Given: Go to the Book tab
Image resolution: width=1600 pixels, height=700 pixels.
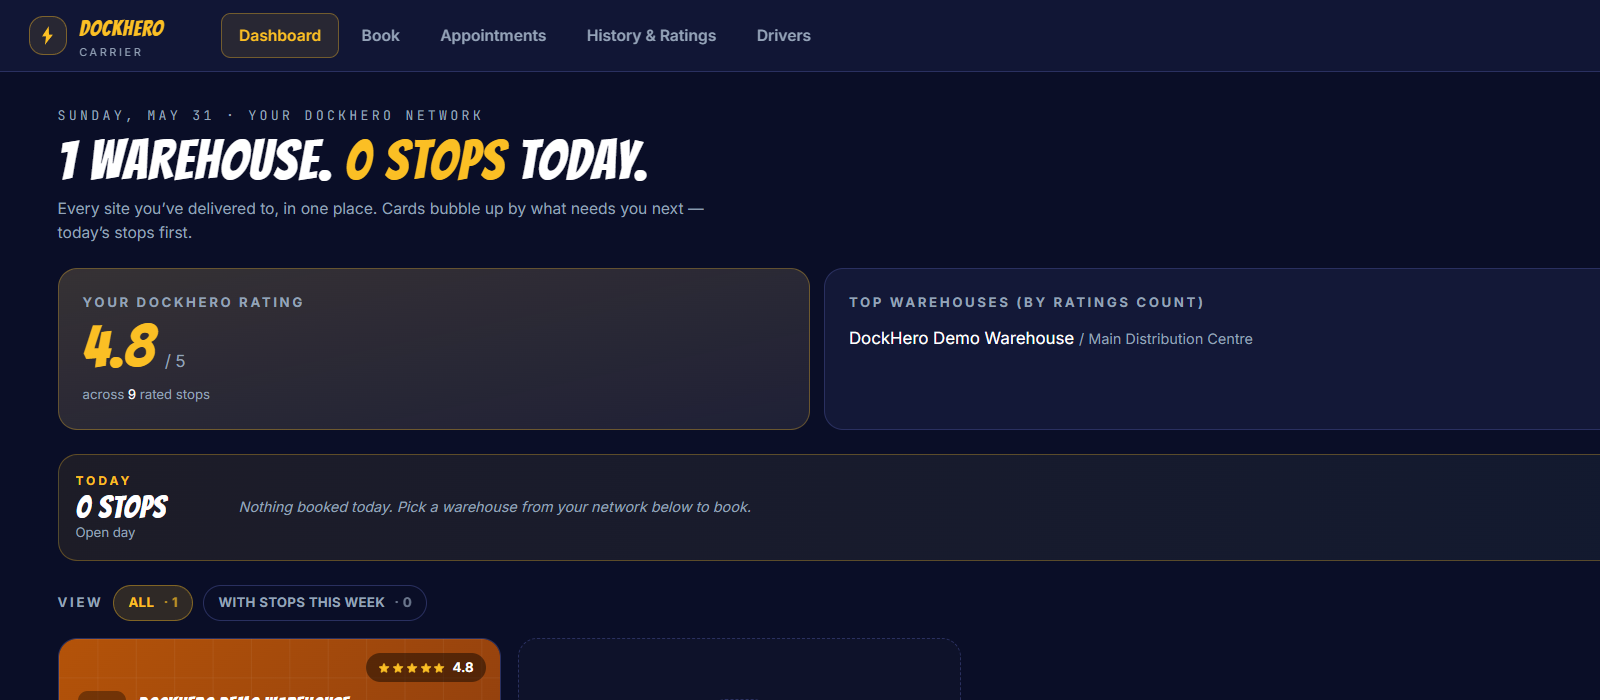Looking at the screenshot, I should (380, 36).
